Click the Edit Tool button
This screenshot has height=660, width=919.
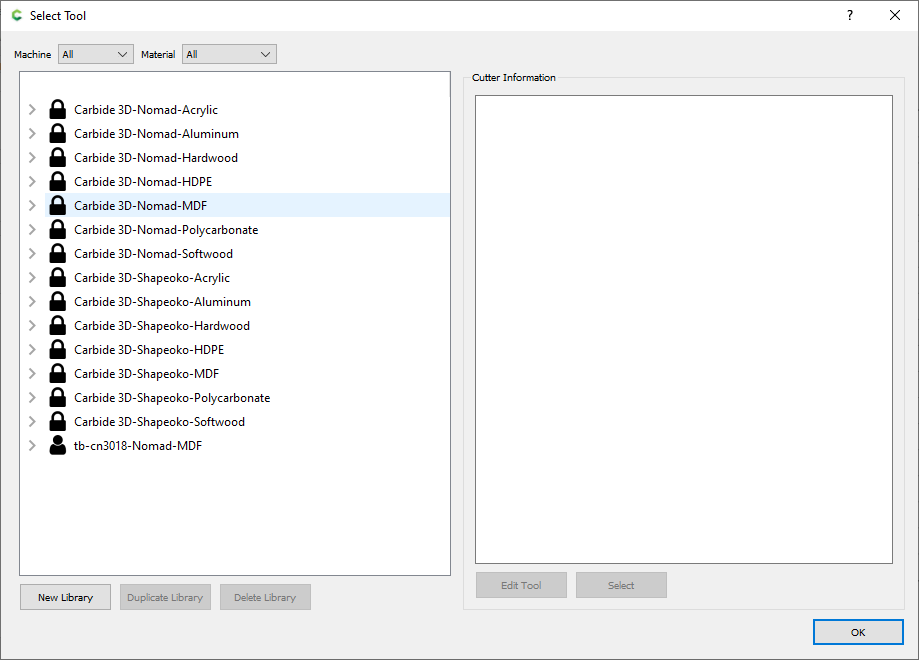(521, 585)
